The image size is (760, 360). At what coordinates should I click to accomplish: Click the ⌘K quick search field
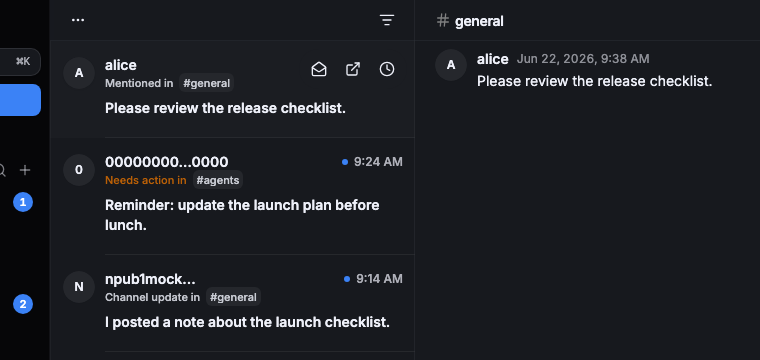pos(20,62)
